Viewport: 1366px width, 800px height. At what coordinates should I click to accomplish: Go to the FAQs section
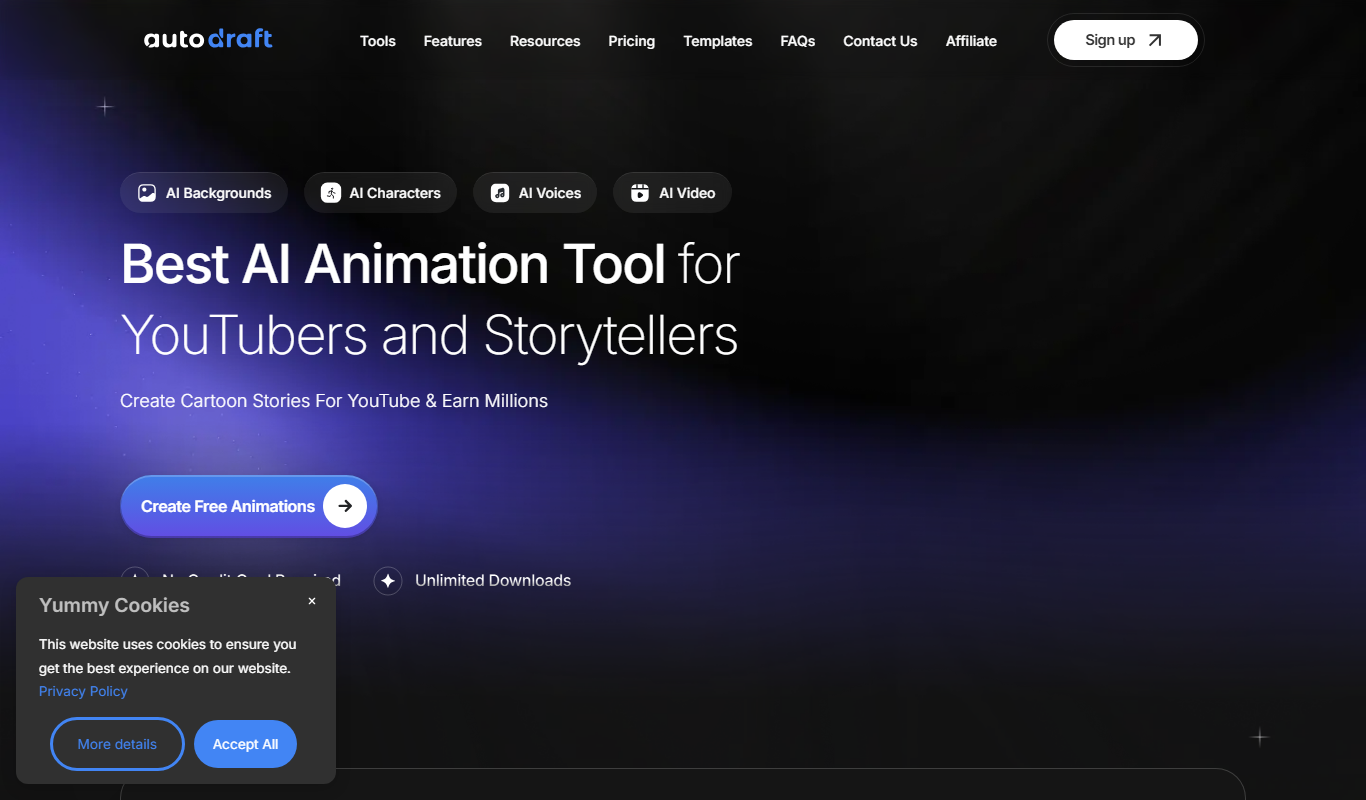tap(798, 41)
